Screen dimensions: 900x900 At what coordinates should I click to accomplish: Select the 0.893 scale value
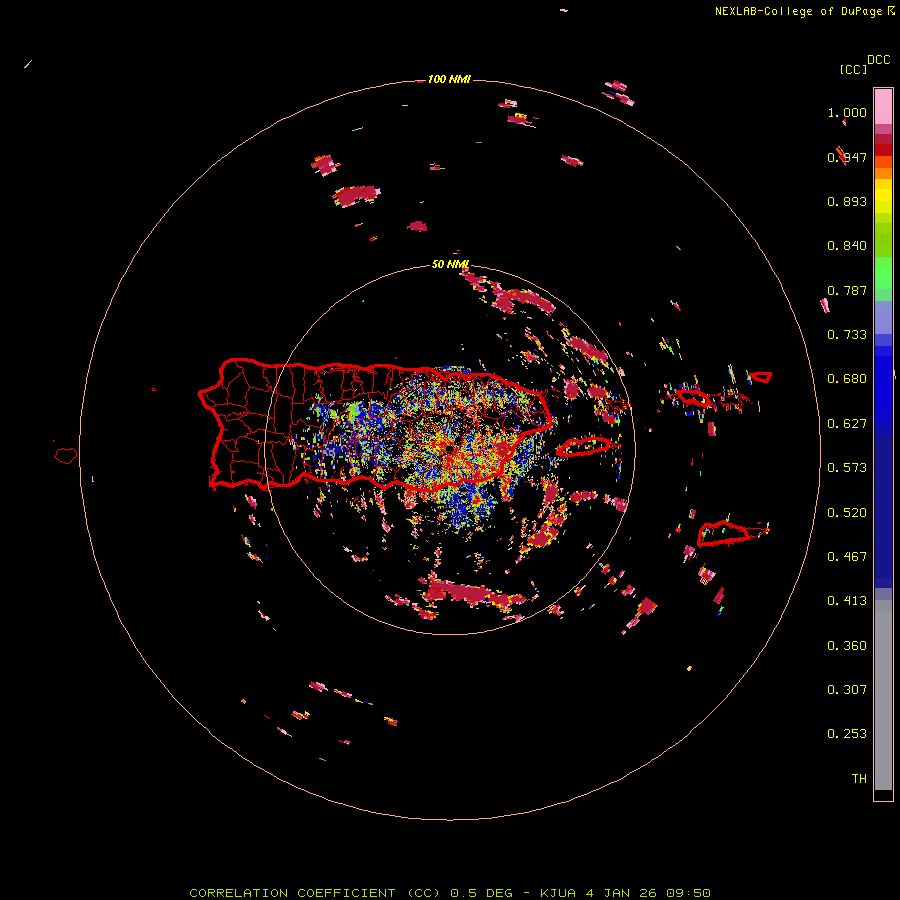click(847, 201)
